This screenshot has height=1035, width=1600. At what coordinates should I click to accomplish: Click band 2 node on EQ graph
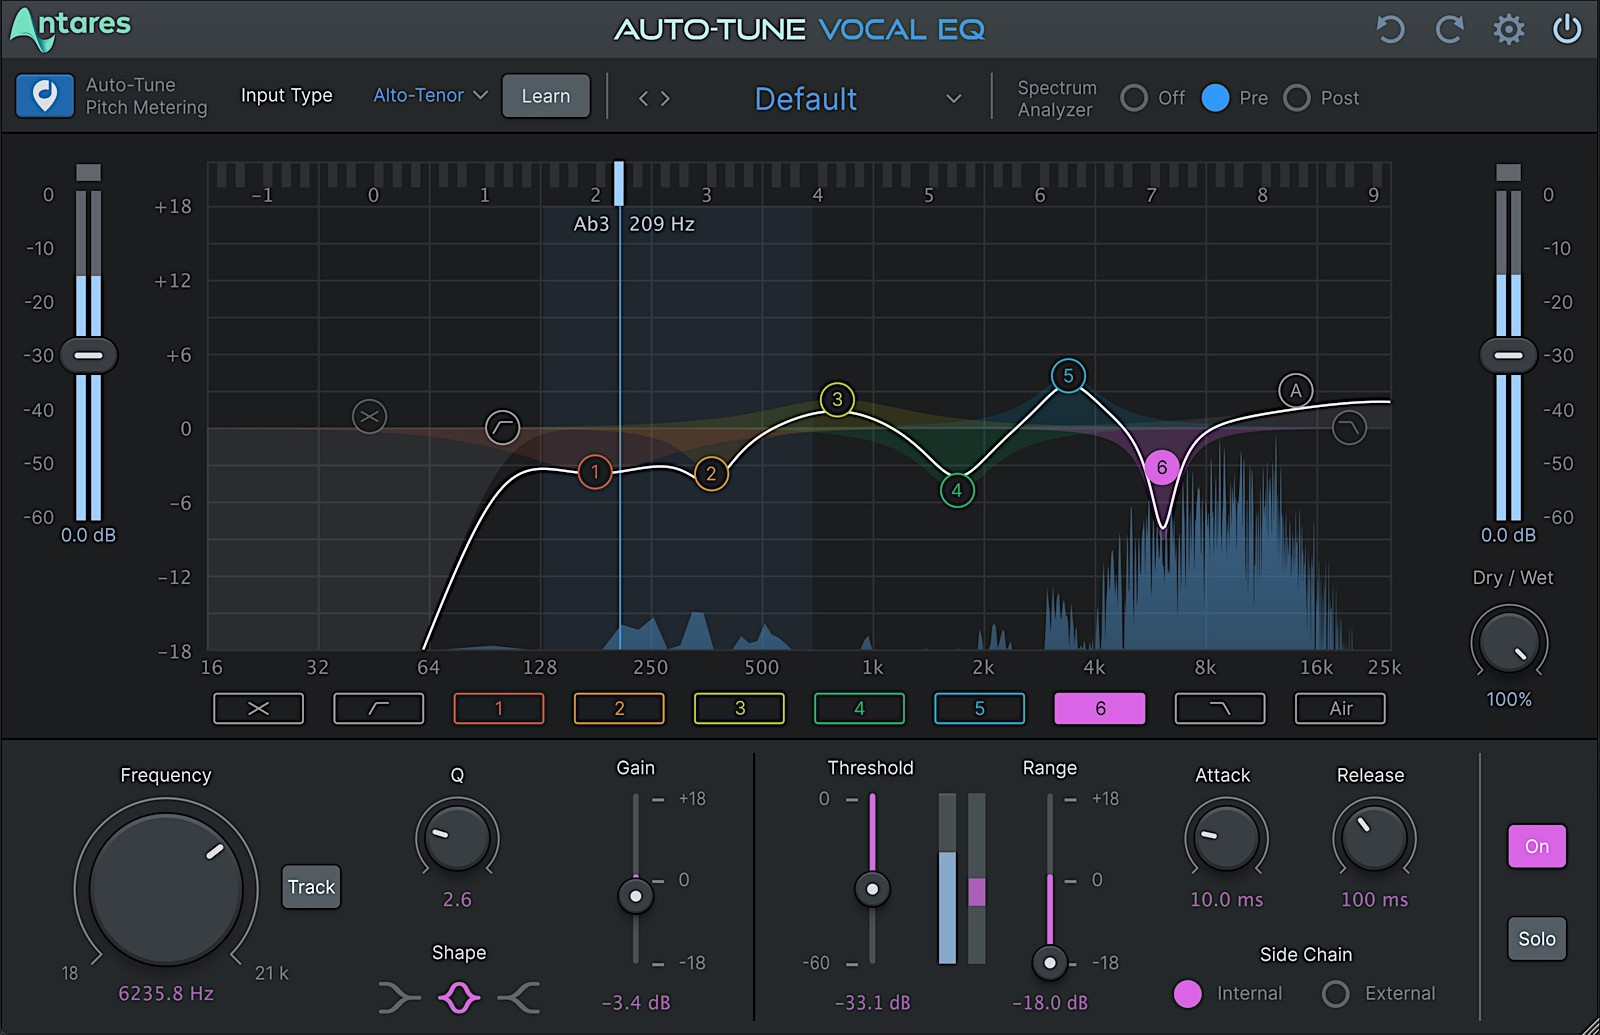coord(711,474)
